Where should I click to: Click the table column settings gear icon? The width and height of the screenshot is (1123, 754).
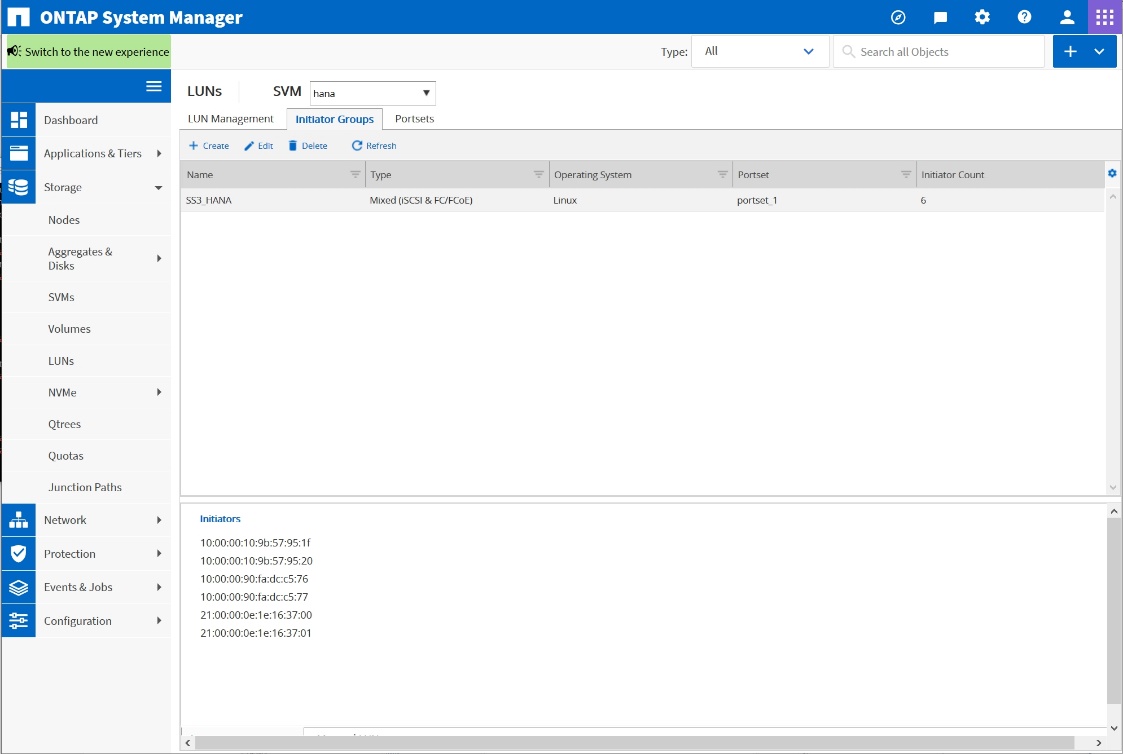(1112, 174)
